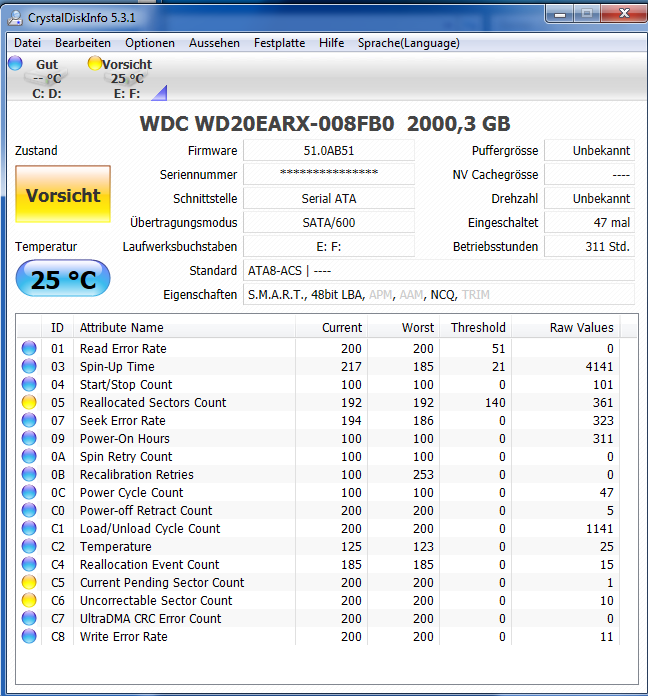Click the status orb for Temperature attribute

(x=29, y=546)
